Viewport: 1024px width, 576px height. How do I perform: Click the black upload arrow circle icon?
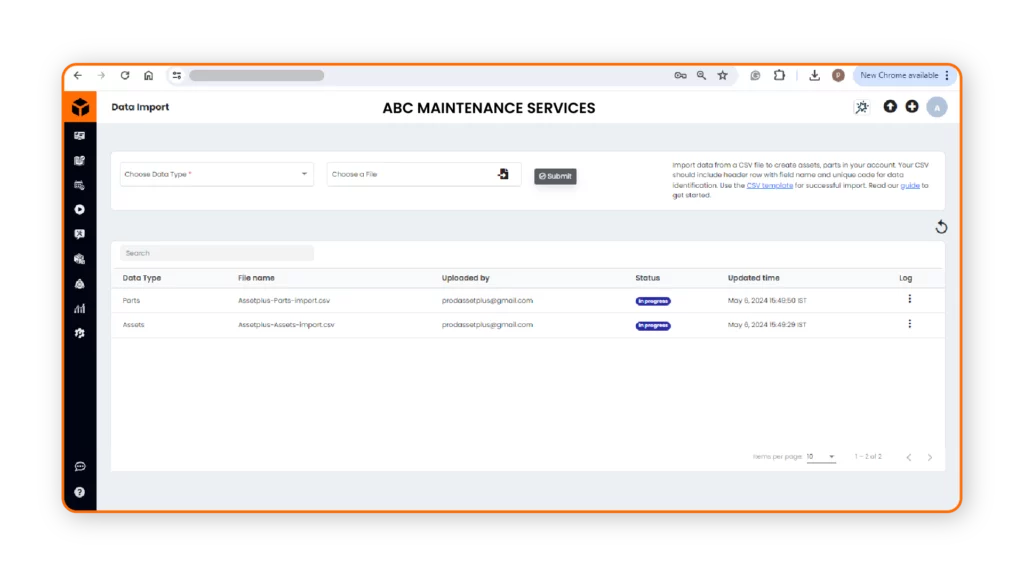point(890,106)
